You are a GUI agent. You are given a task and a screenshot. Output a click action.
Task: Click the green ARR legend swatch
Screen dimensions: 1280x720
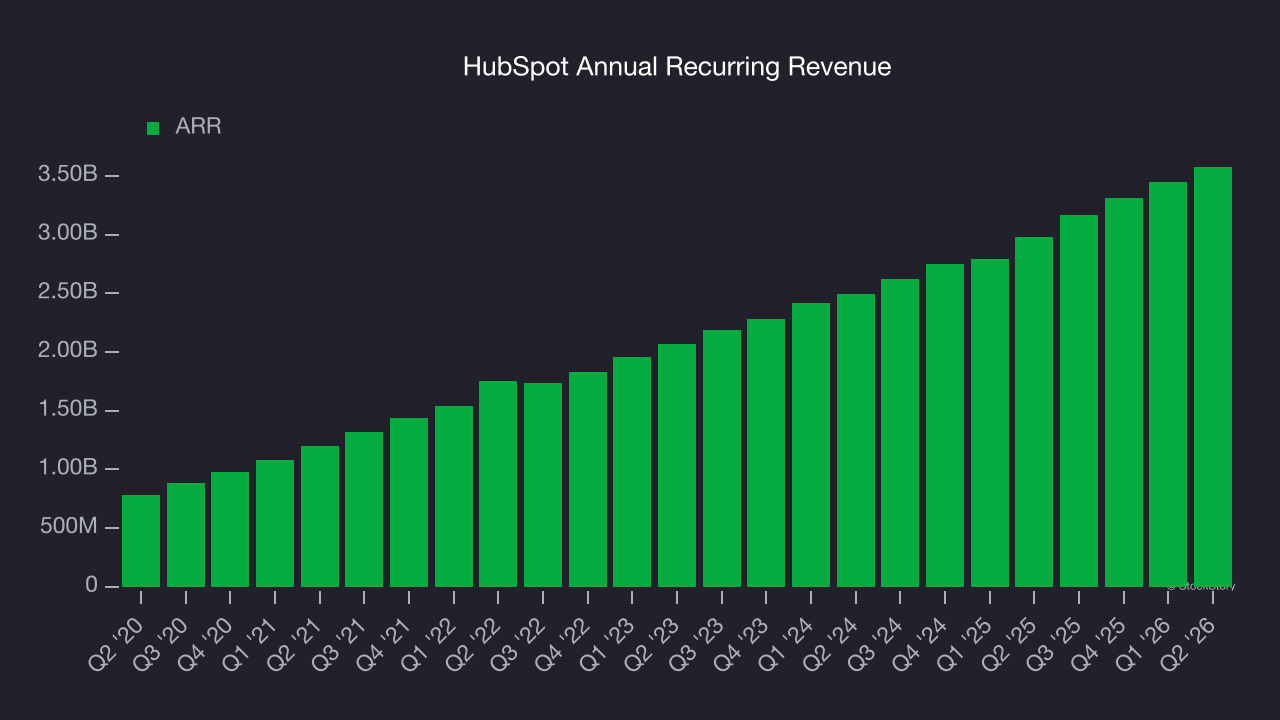pyautogui.click(x=153, y=128)
